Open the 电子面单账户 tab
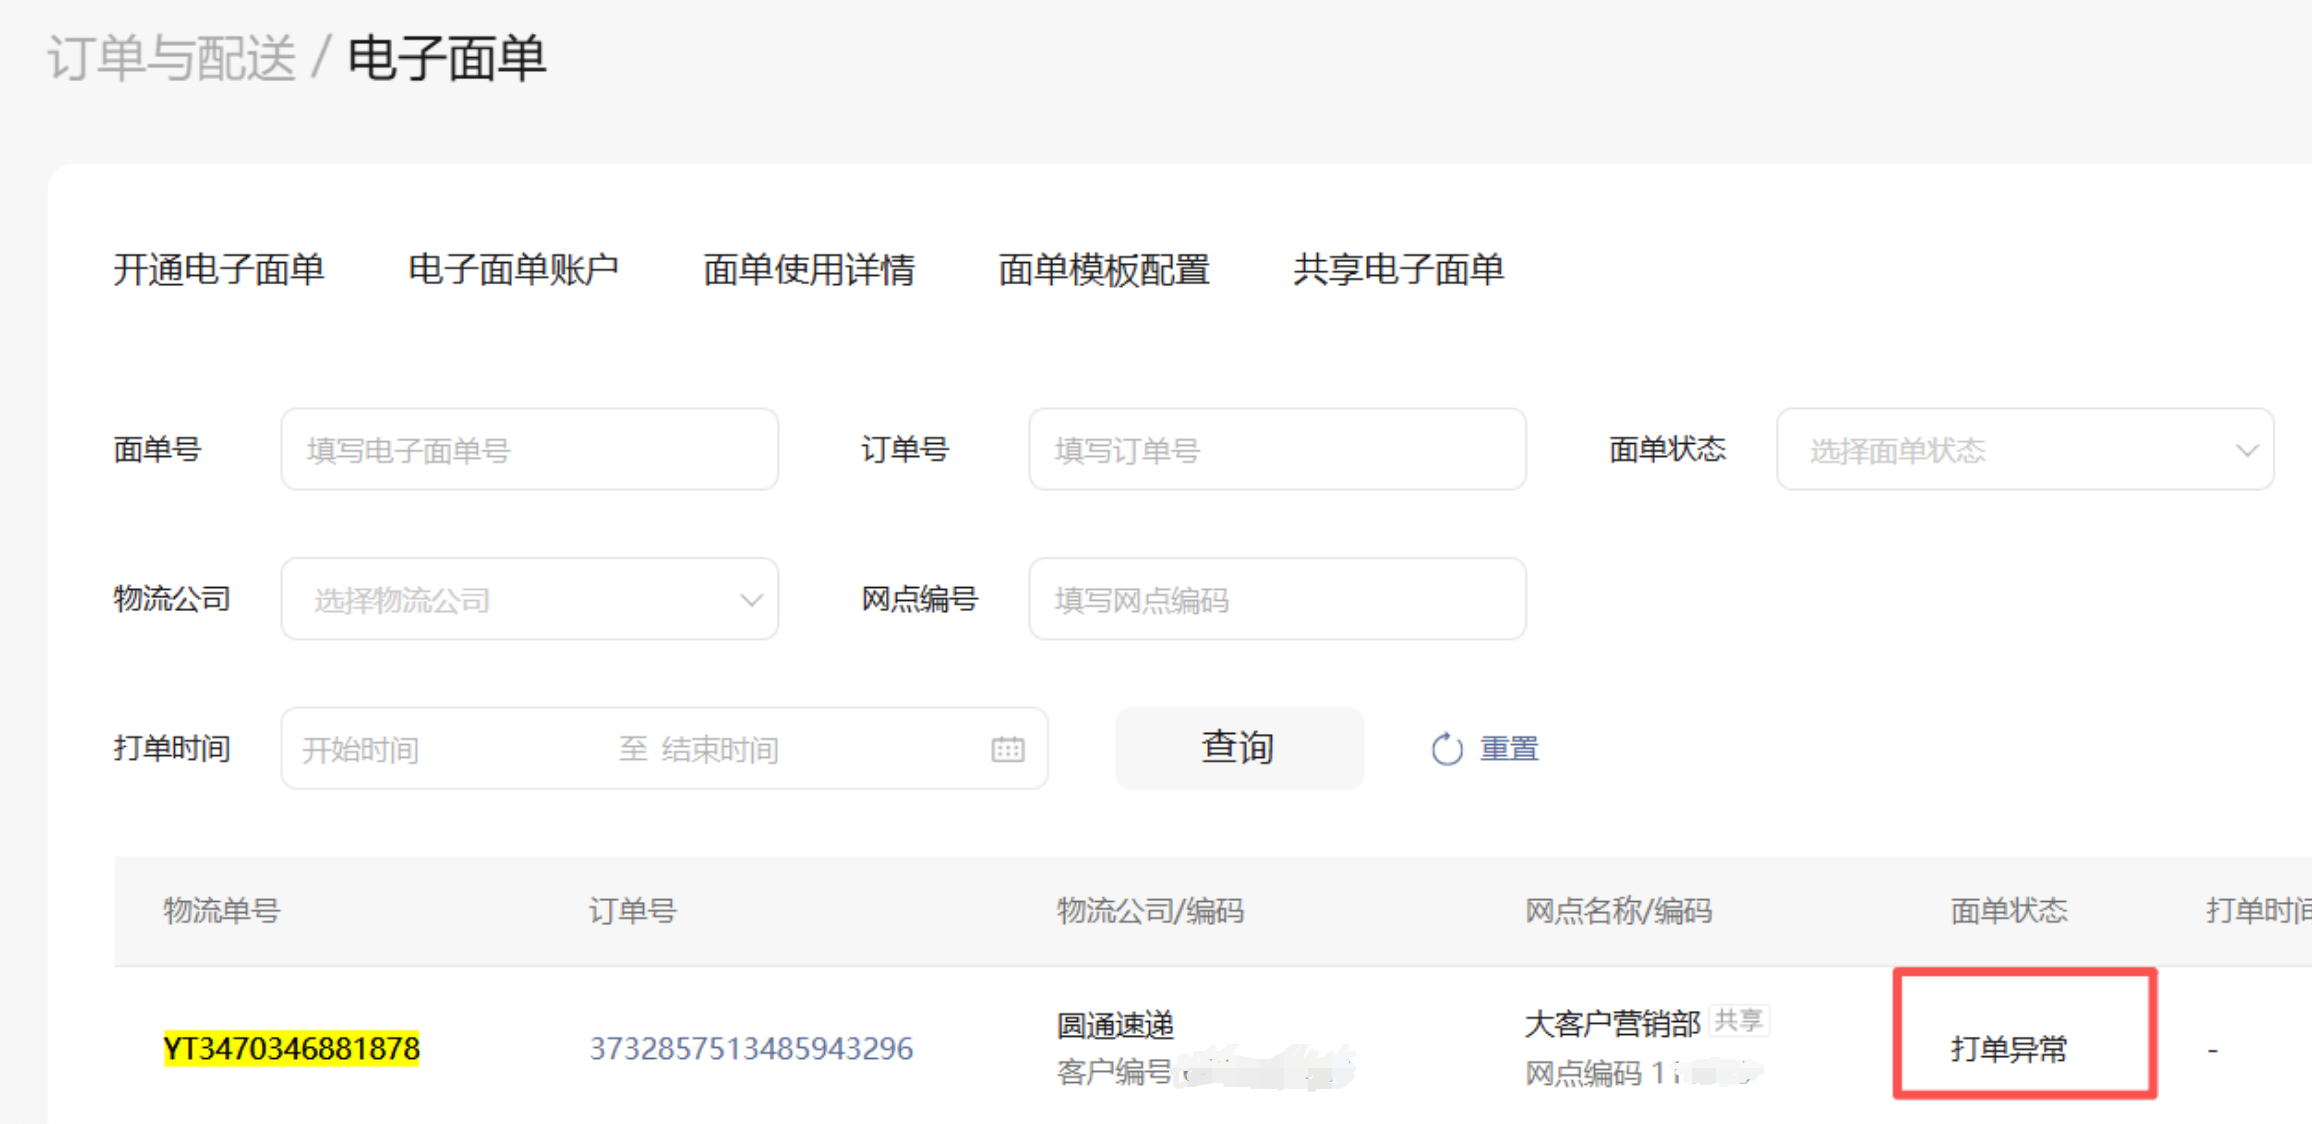Viewport: 2312px width, 1124px height. (x=513, y=270)
